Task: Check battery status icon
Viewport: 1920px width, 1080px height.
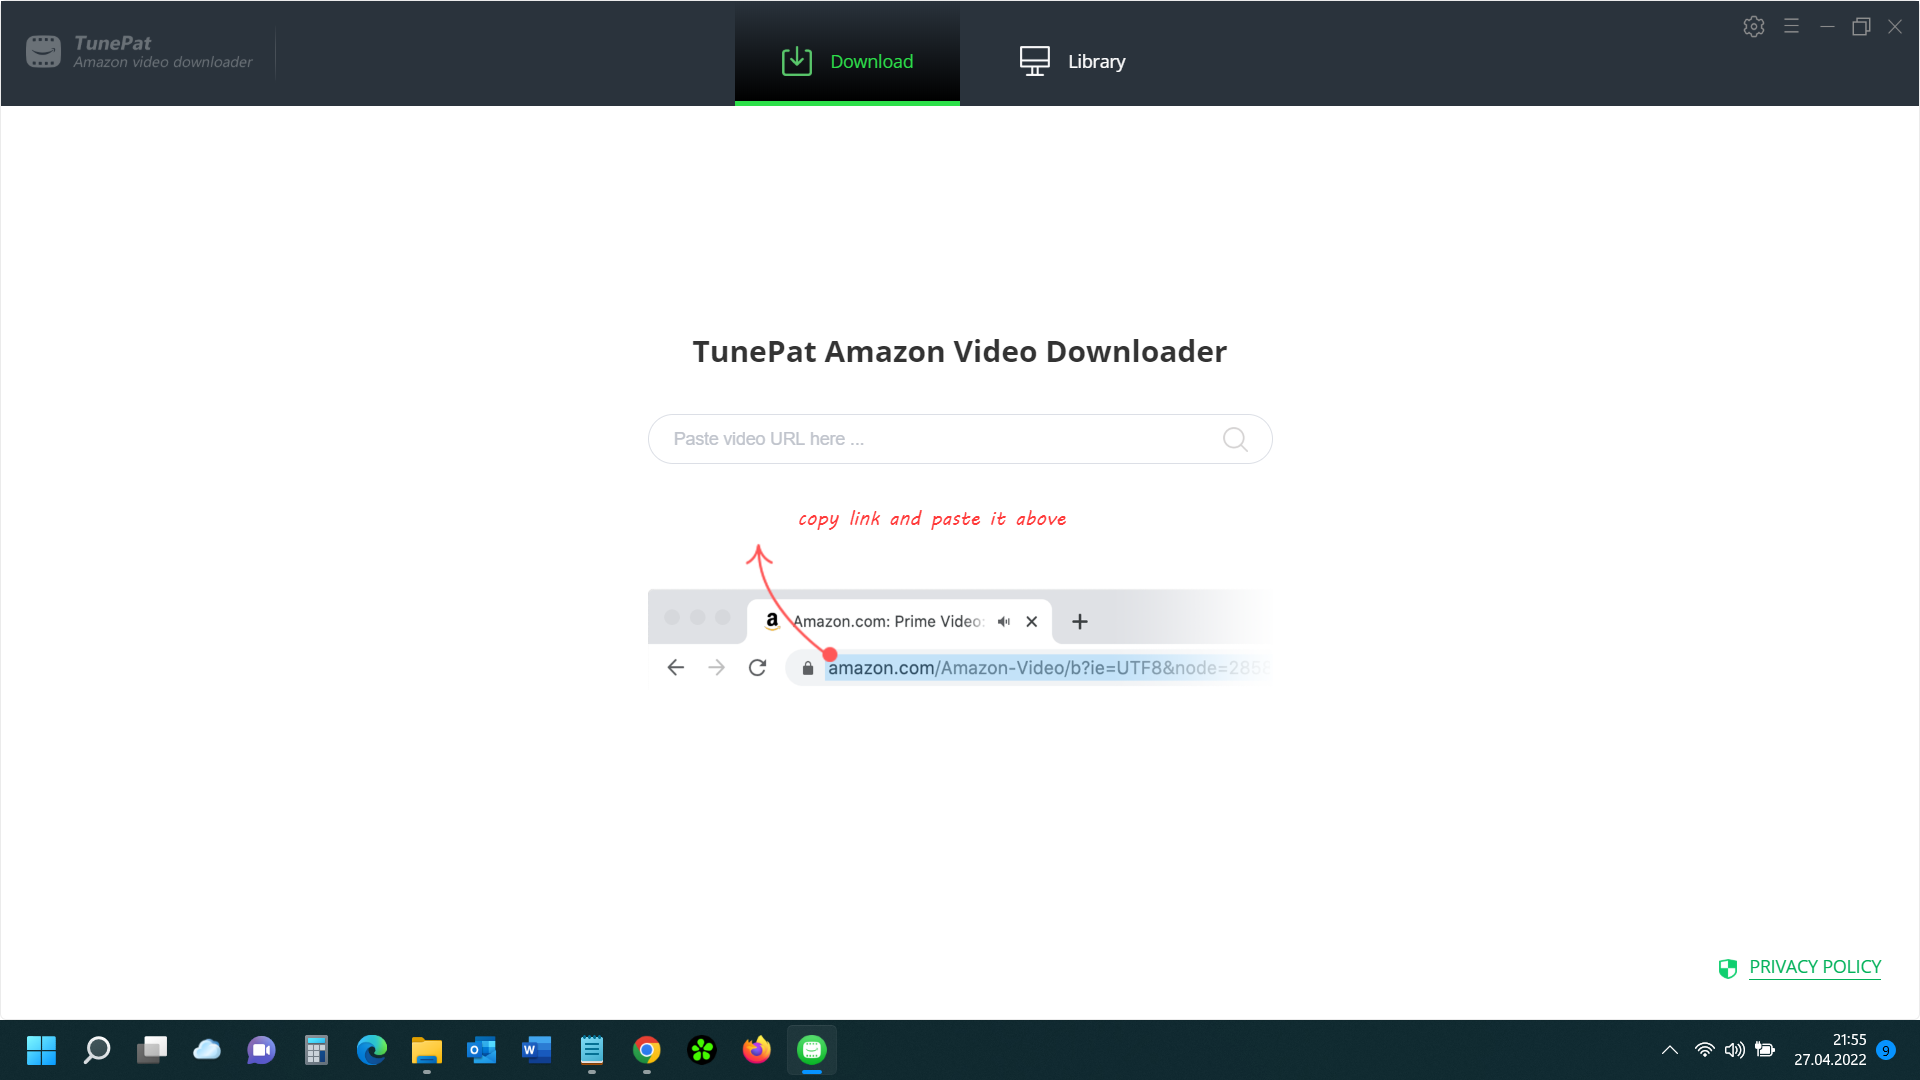Action: [1765, 1050]
